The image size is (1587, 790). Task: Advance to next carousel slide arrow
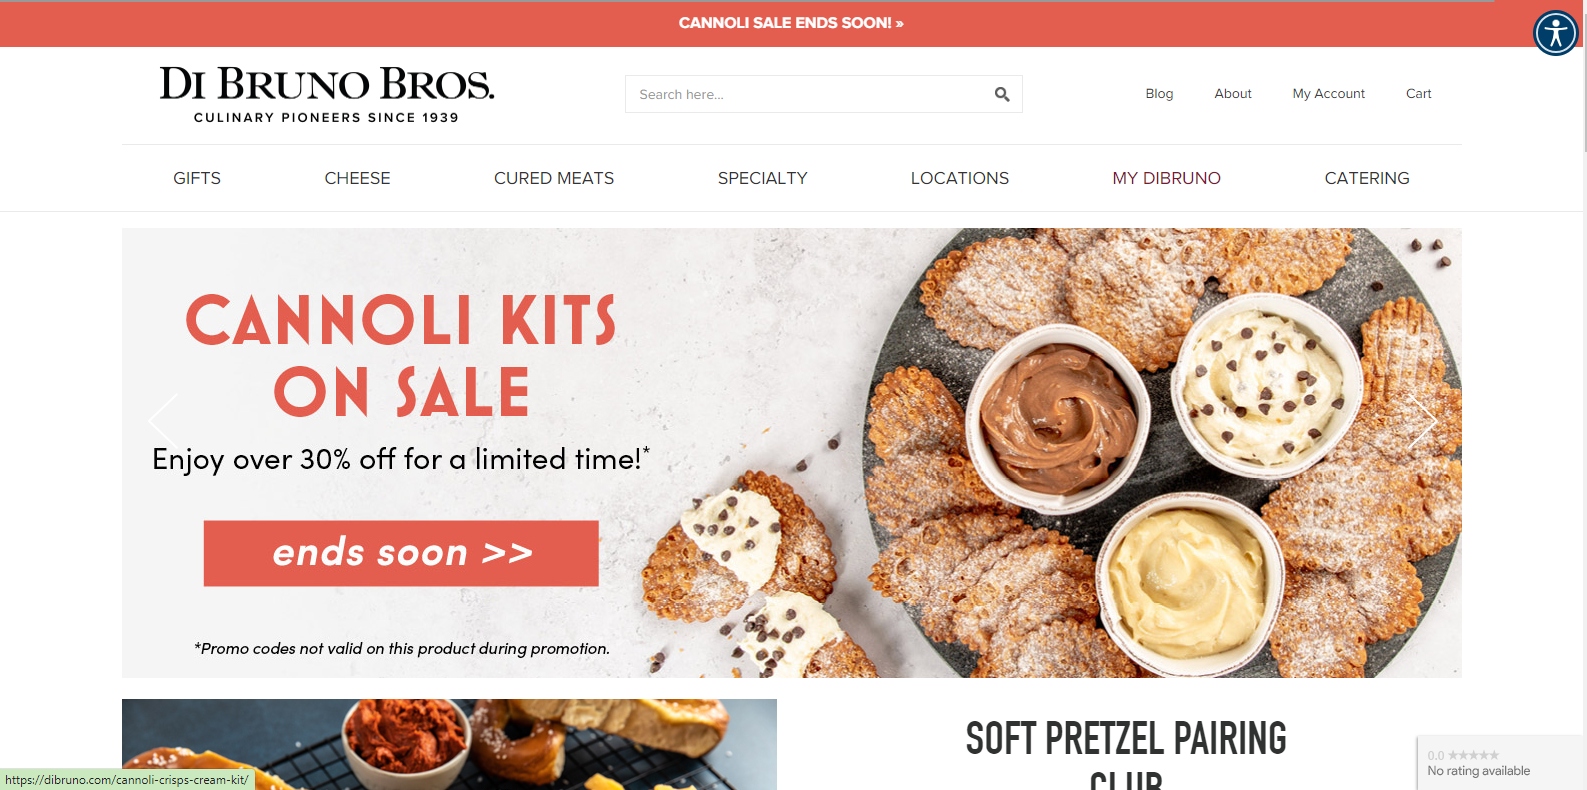[1422, 421]
